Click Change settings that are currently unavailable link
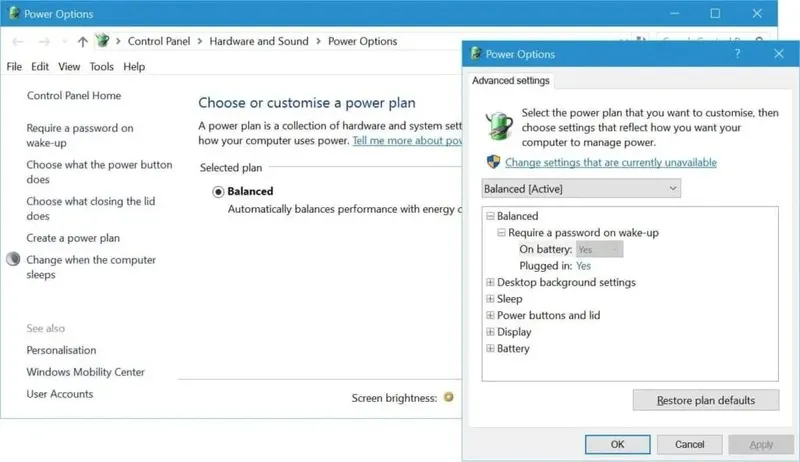Image resolution: width=800 pixels, height=462 pixels. coord(610,162)
